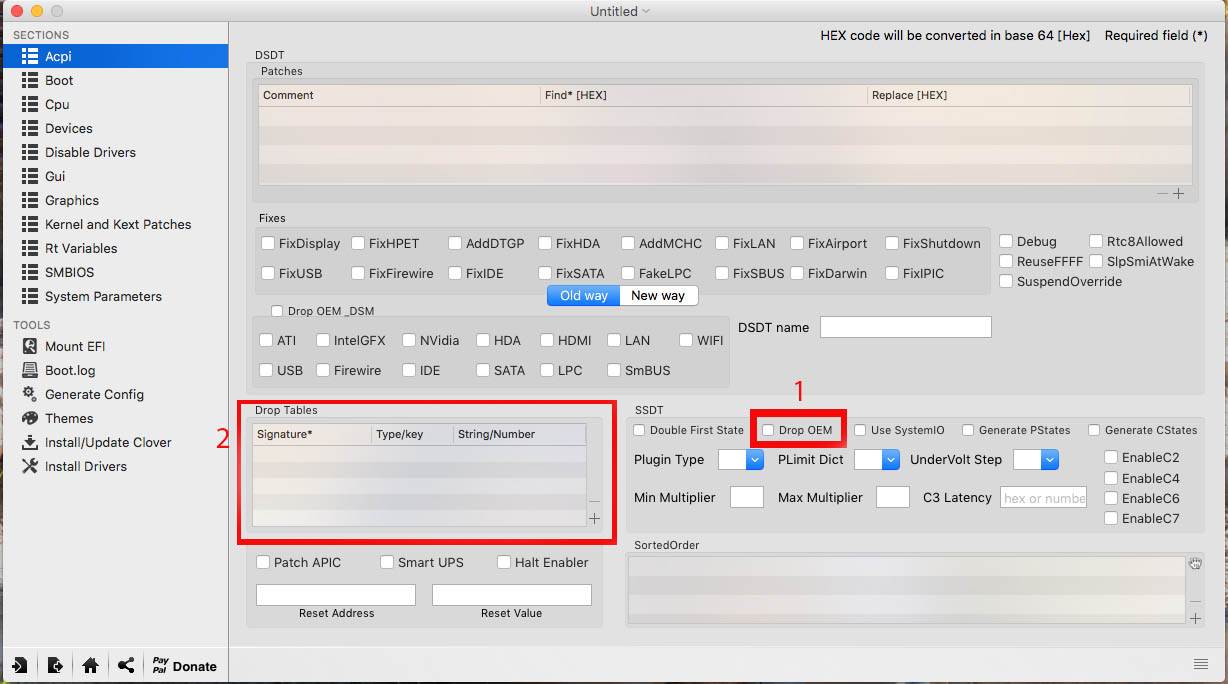The width and height of the screenshot is (1228, 684).
Task: Click the Reset Value field
Action: [x=512, y=595]
